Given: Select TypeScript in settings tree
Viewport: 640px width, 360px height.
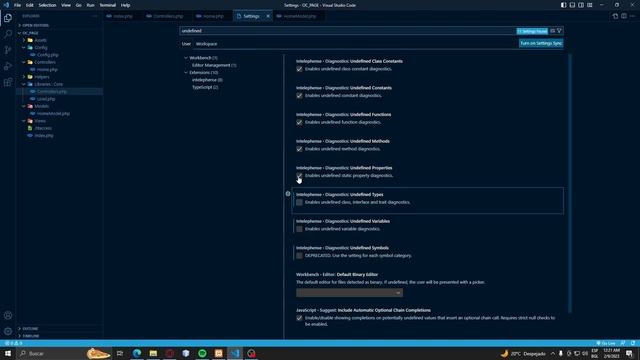Looking at the screenshot, I should click(205, 87).
